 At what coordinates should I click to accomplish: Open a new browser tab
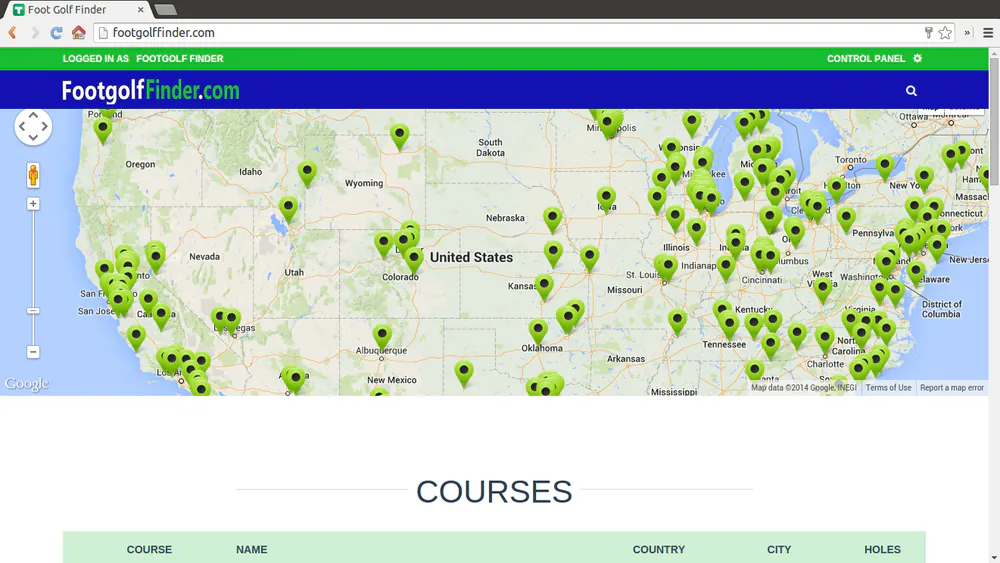click(x=165, y=10)
